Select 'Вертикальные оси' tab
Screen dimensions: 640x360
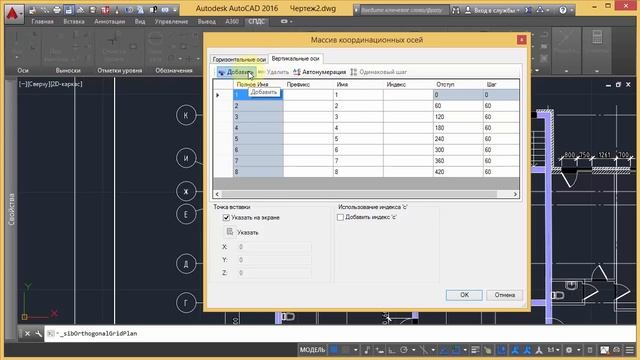[296, 58]
